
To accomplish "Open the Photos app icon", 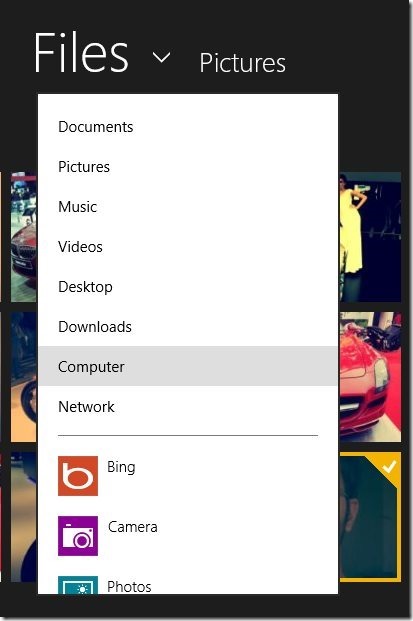I will [x=78, y=585].
